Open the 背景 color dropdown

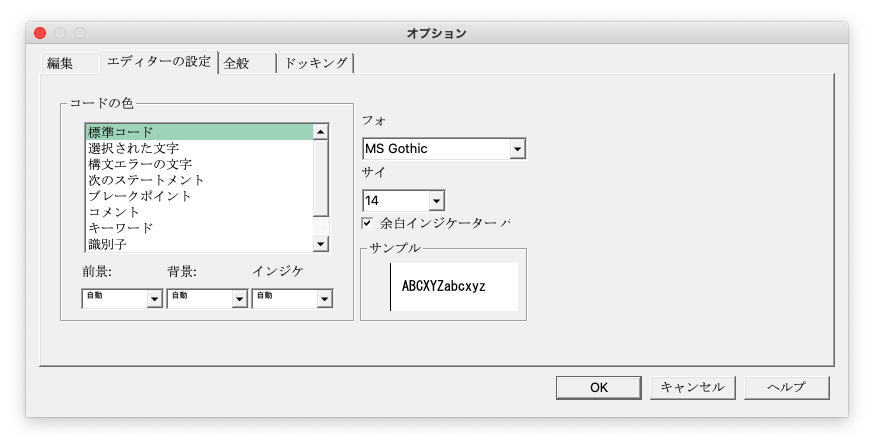[x=239, y=298]
